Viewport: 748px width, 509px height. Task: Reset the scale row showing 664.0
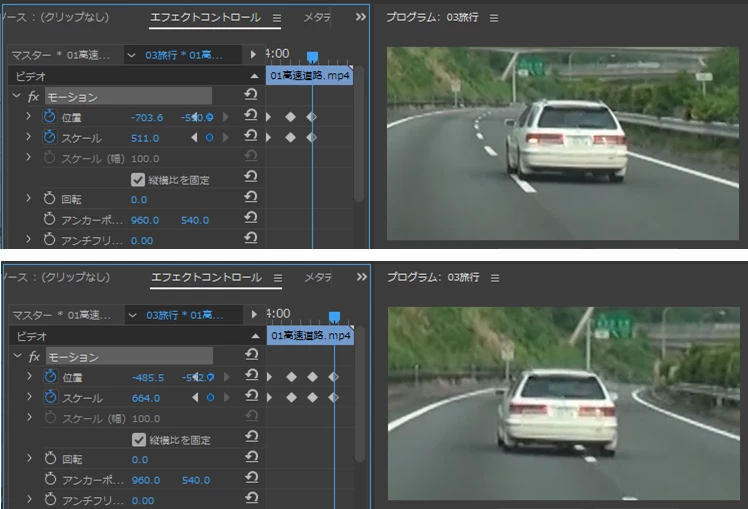[x=251, y=396]
